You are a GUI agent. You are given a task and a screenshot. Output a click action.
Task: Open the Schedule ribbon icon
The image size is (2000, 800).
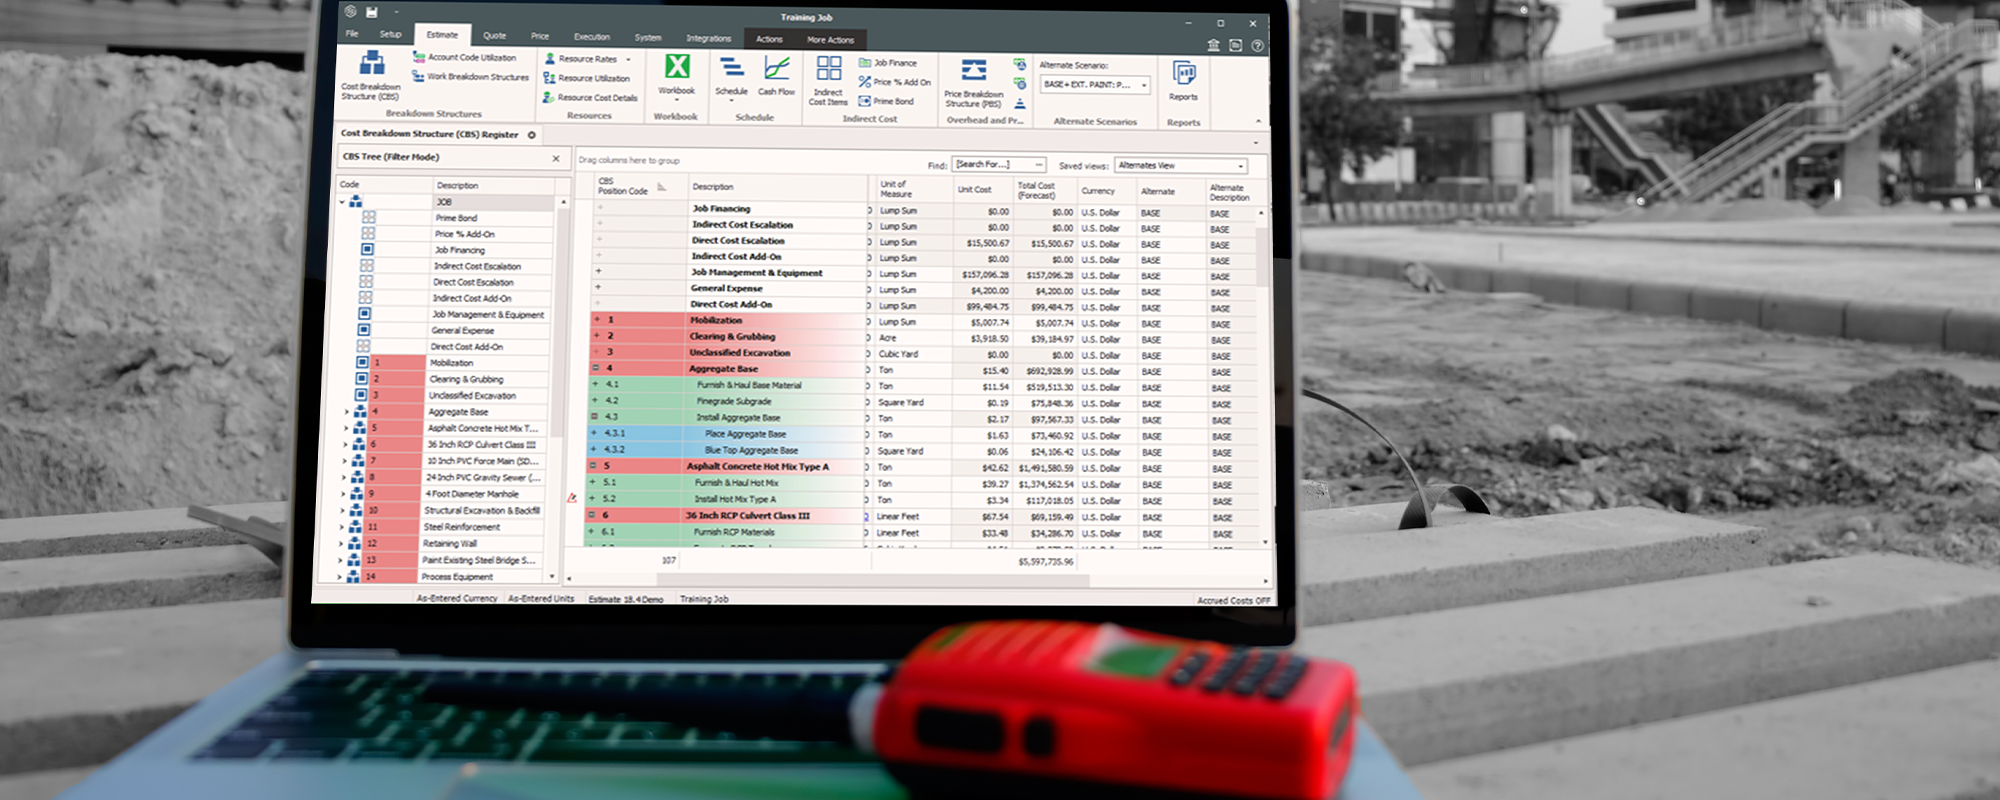[731, 69]
